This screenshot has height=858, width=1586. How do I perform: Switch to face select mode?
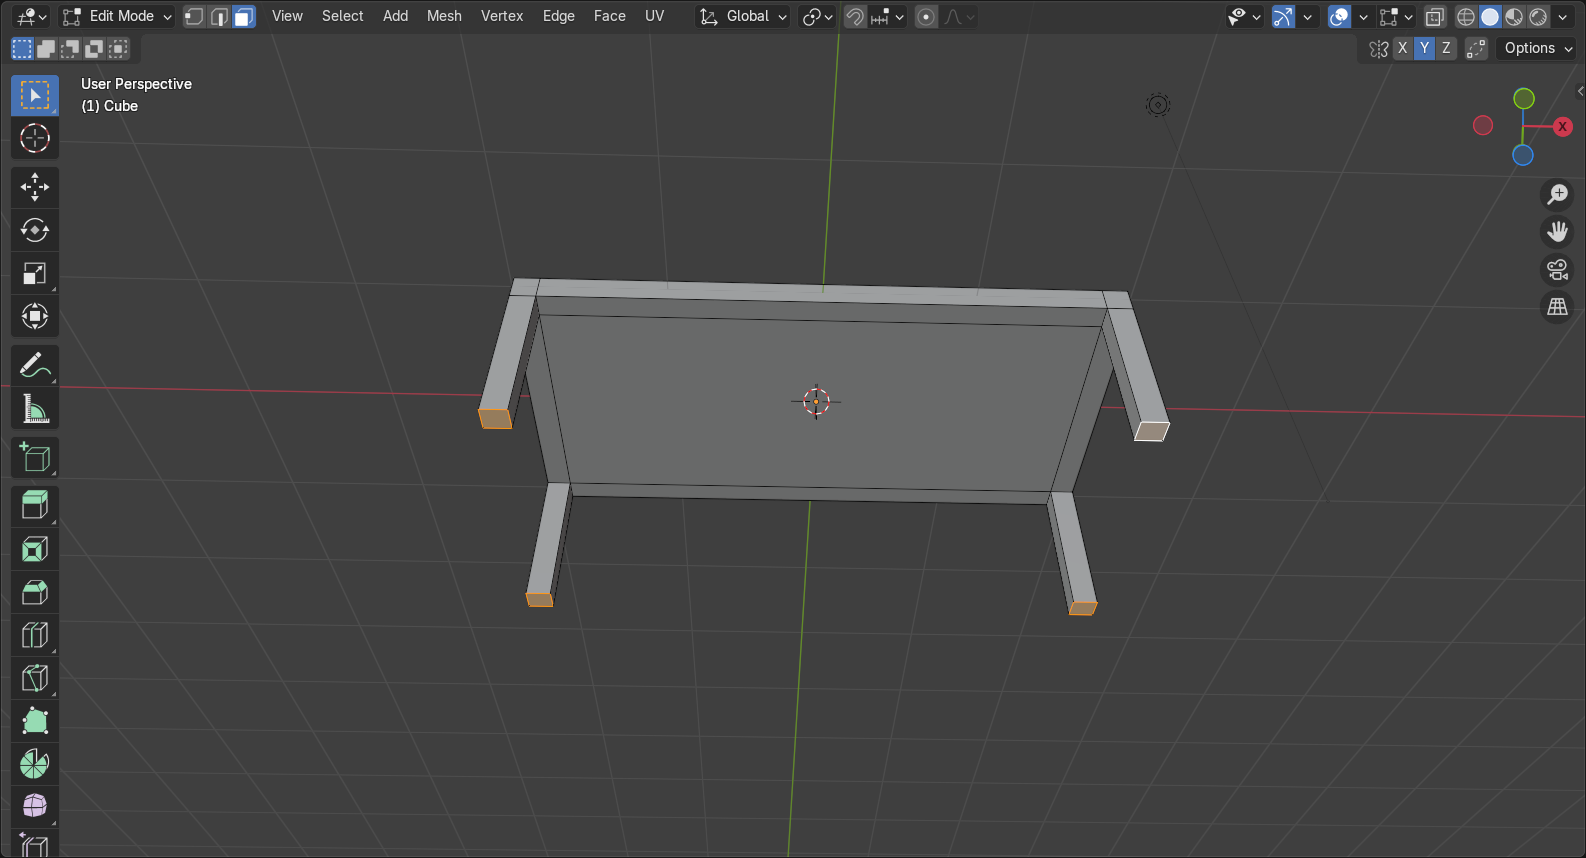pos(244,16)
